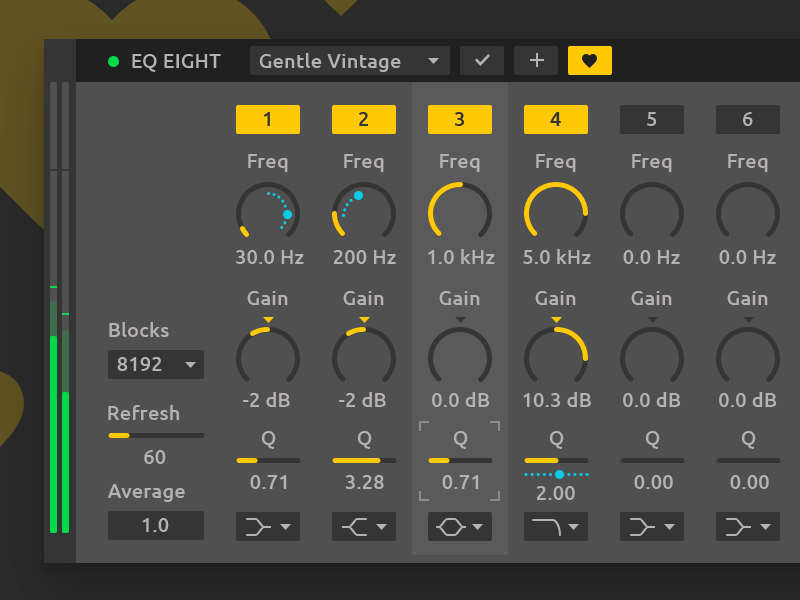The image size is (800, 600).
Task: Click band 4 low-pass cut filter icon
Action: (556, 526)
